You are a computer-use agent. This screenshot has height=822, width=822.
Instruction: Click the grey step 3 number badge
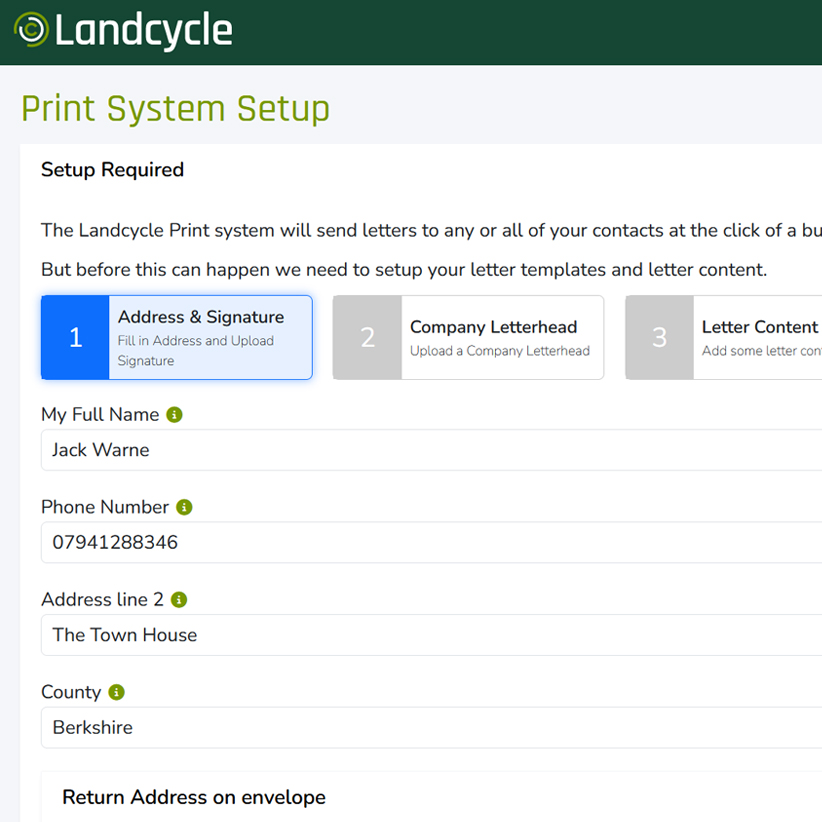point(659,337)
